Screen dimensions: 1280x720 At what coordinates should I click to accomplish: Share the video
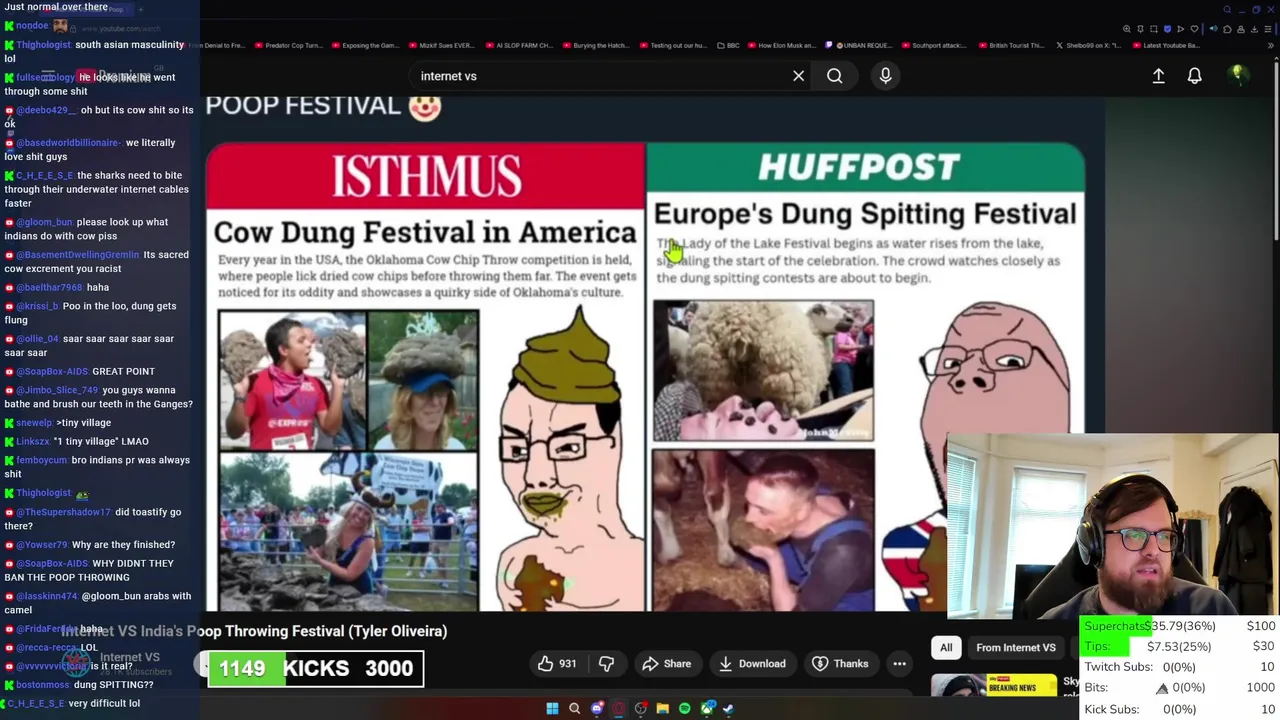(667, 664)
